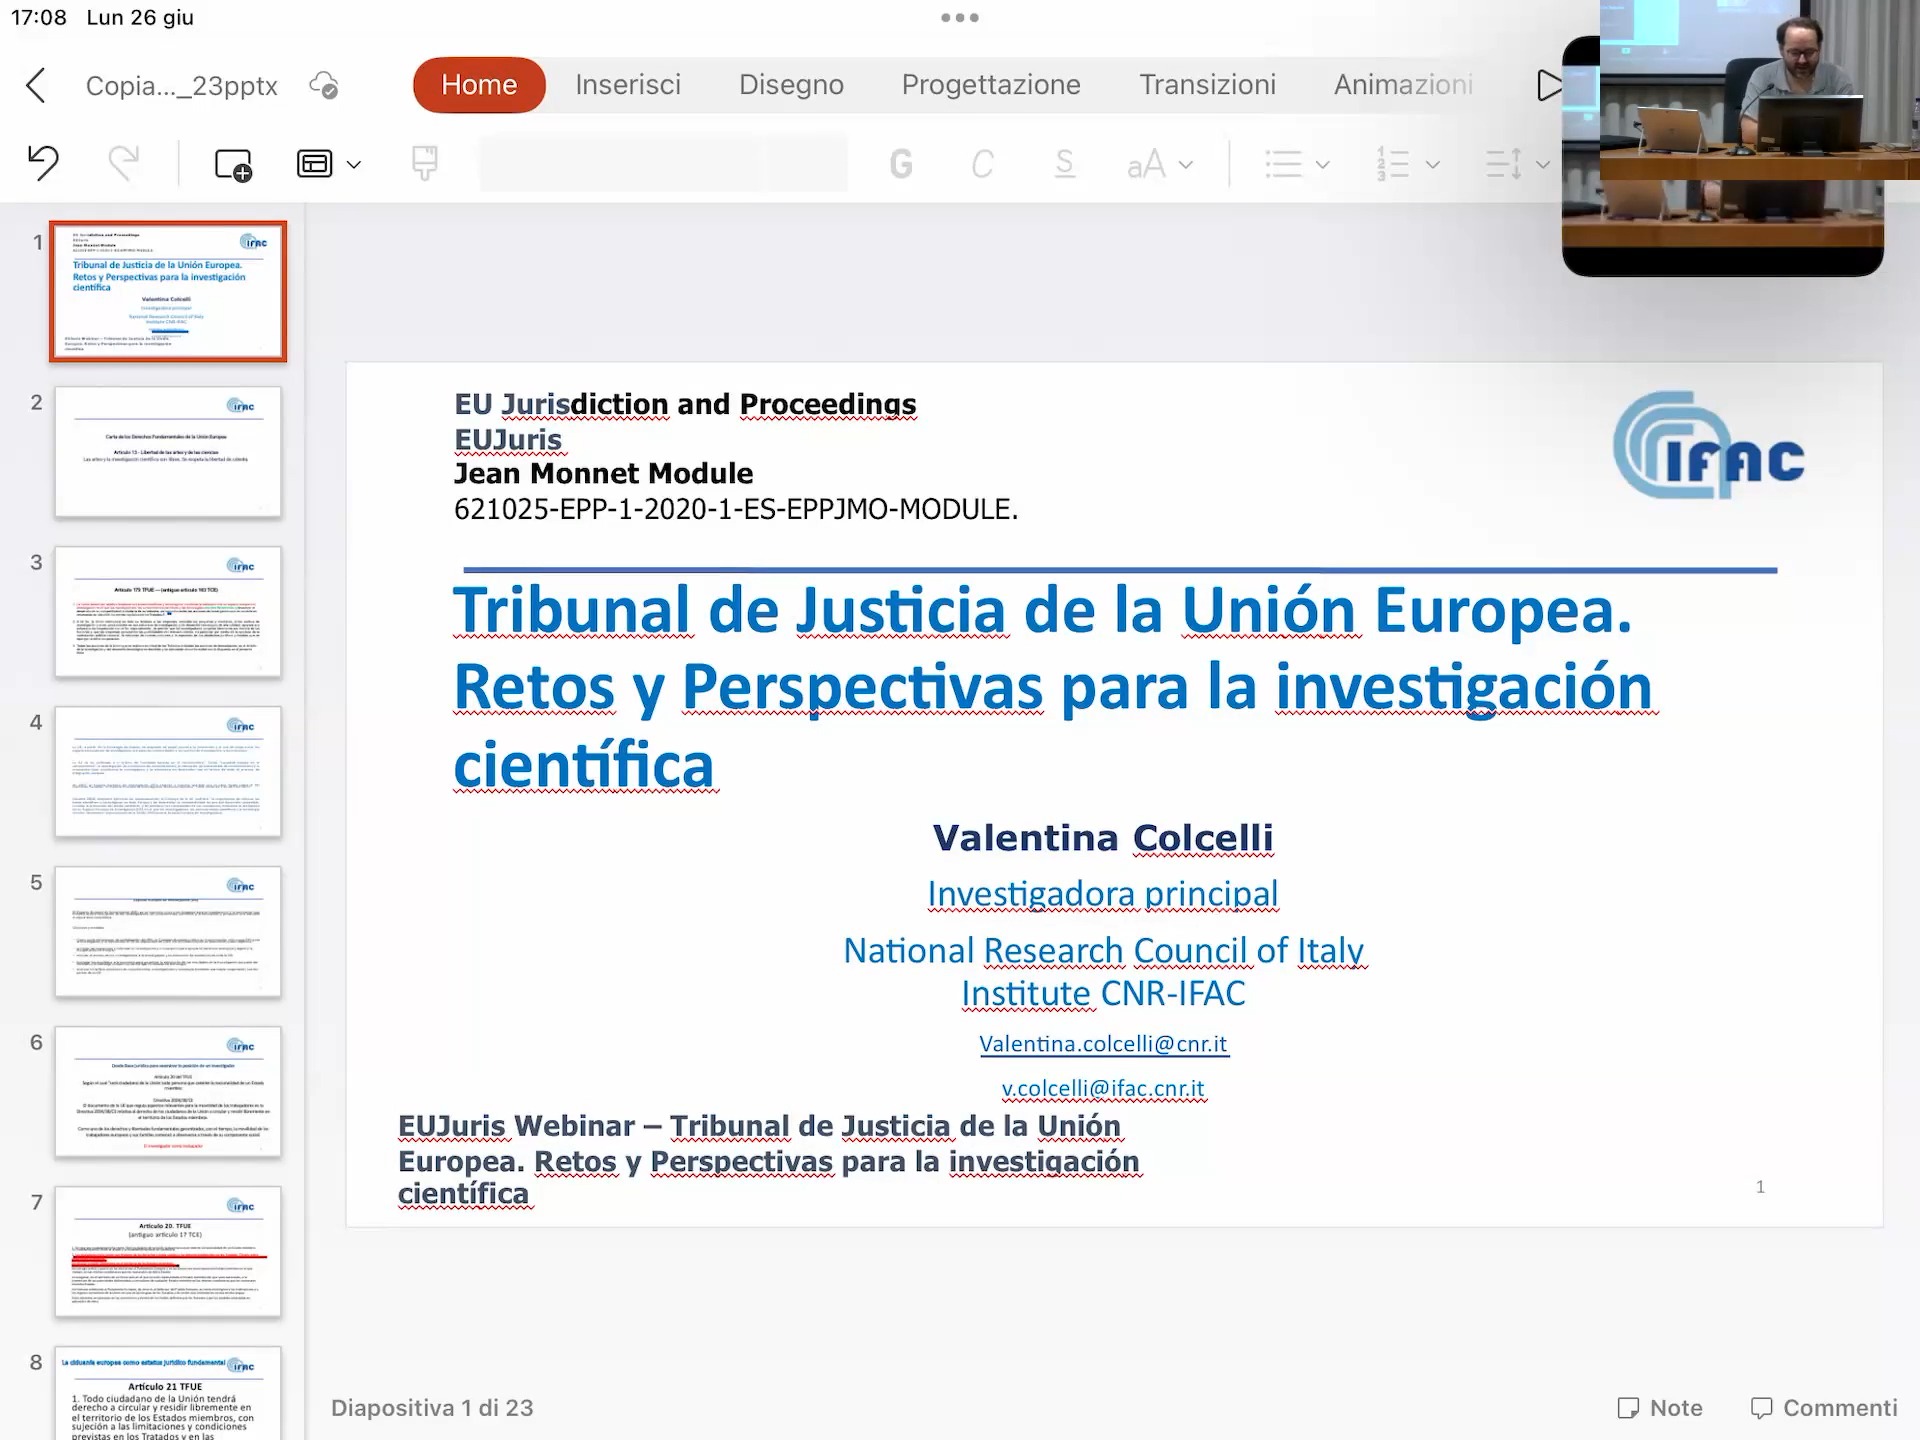Tap the clock showing 17:08

pos(39,17)
